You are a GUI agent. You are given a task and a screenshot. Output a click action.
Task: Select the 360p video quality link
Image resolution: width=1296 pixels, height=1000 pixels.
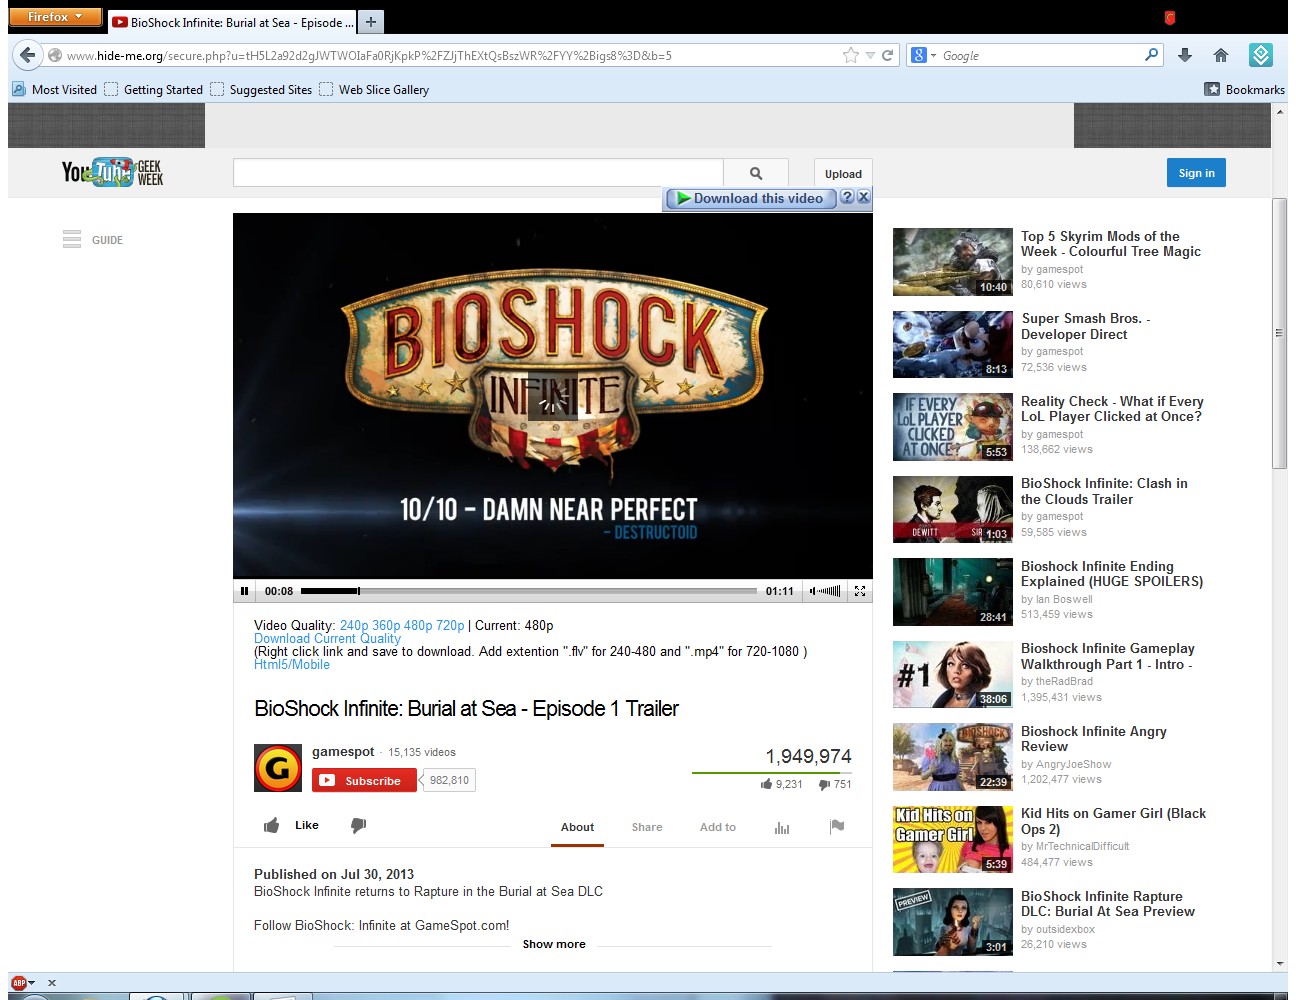(x=386, y=625)
